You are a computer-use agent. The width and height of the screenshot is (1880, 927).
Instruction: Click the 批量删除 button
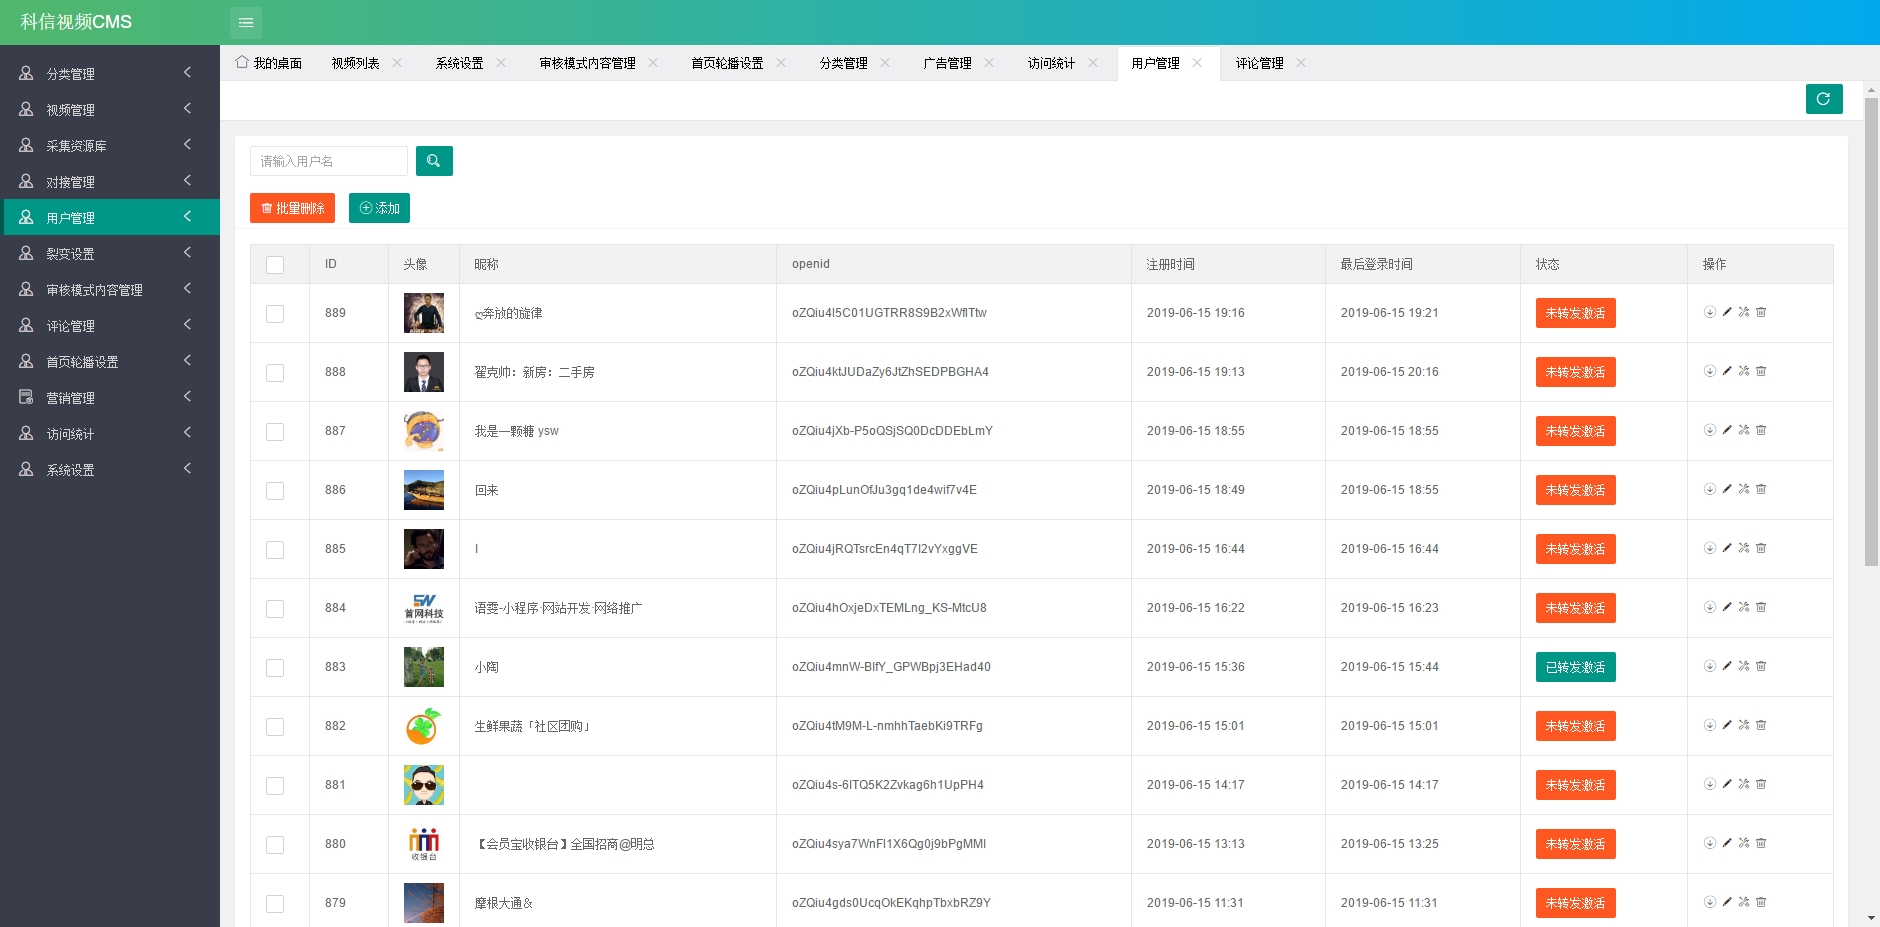(292, 208)
